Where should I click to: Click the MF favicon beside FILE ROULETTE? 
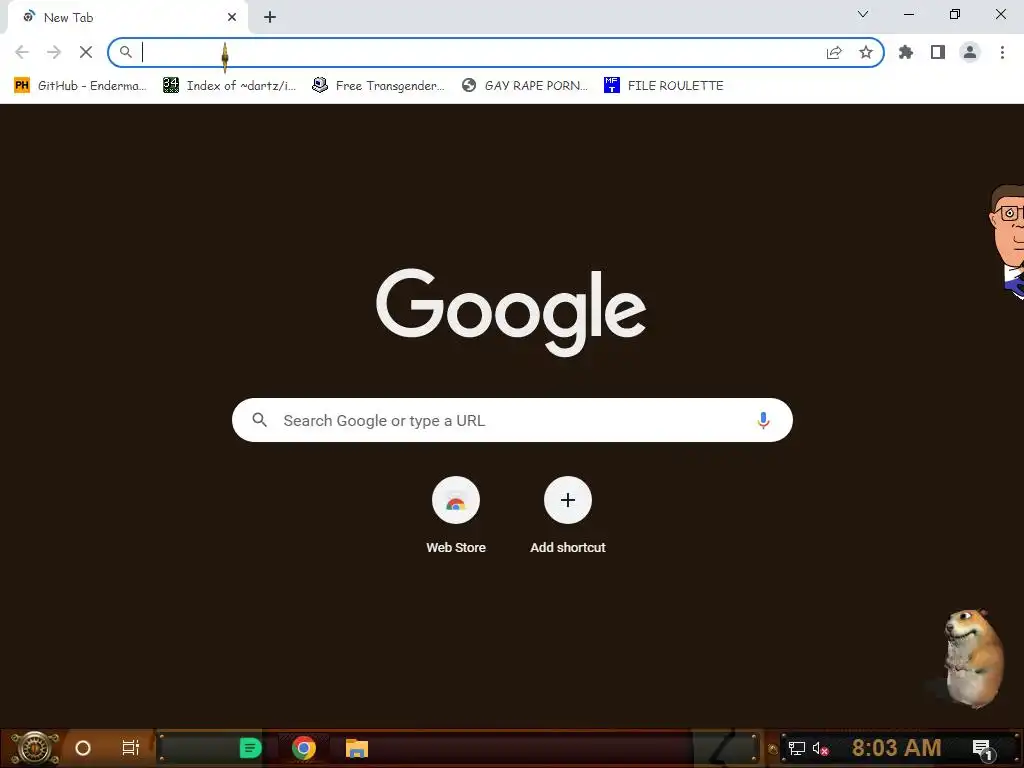pyautogui.click(x=611, y=86)
